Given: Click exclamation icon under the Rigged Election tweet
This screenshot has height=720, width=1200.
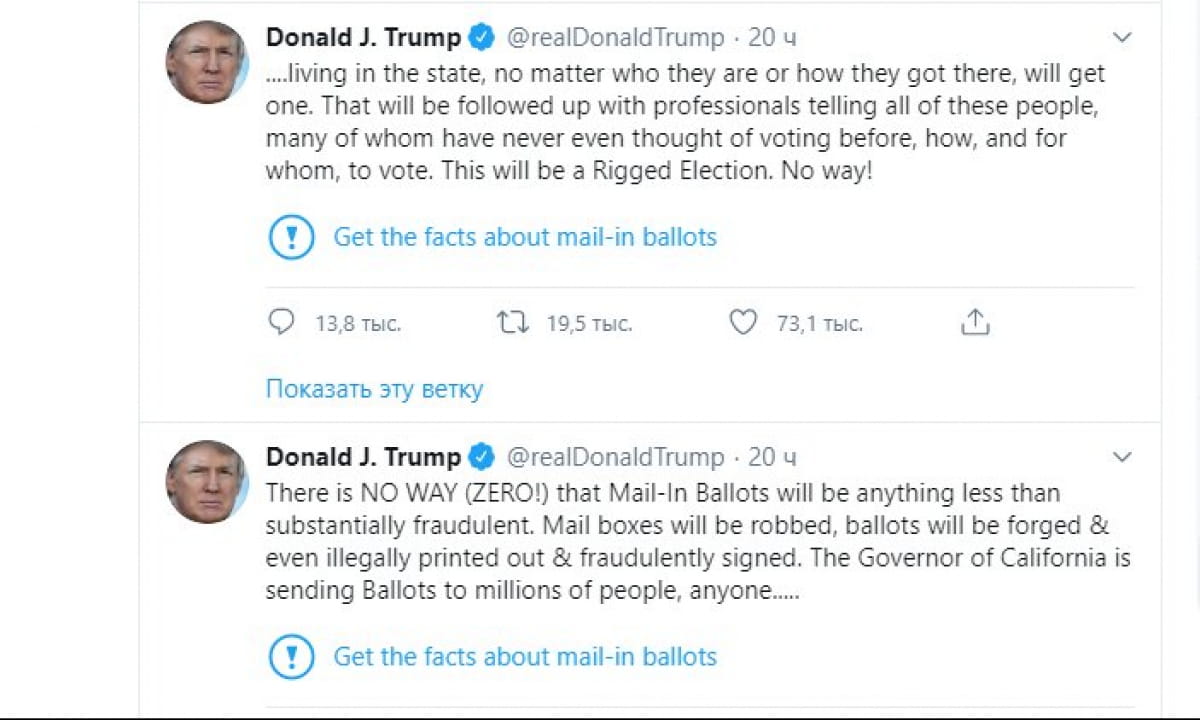Looking at the screenshot, I should 292,237.
